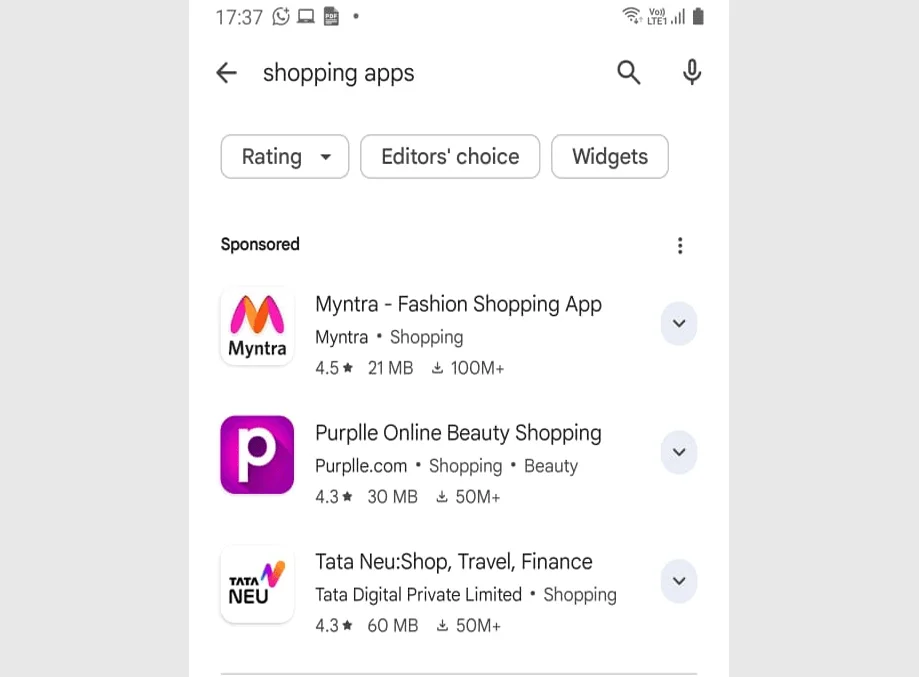Tap the Purplle app icon

click(257, 454)
